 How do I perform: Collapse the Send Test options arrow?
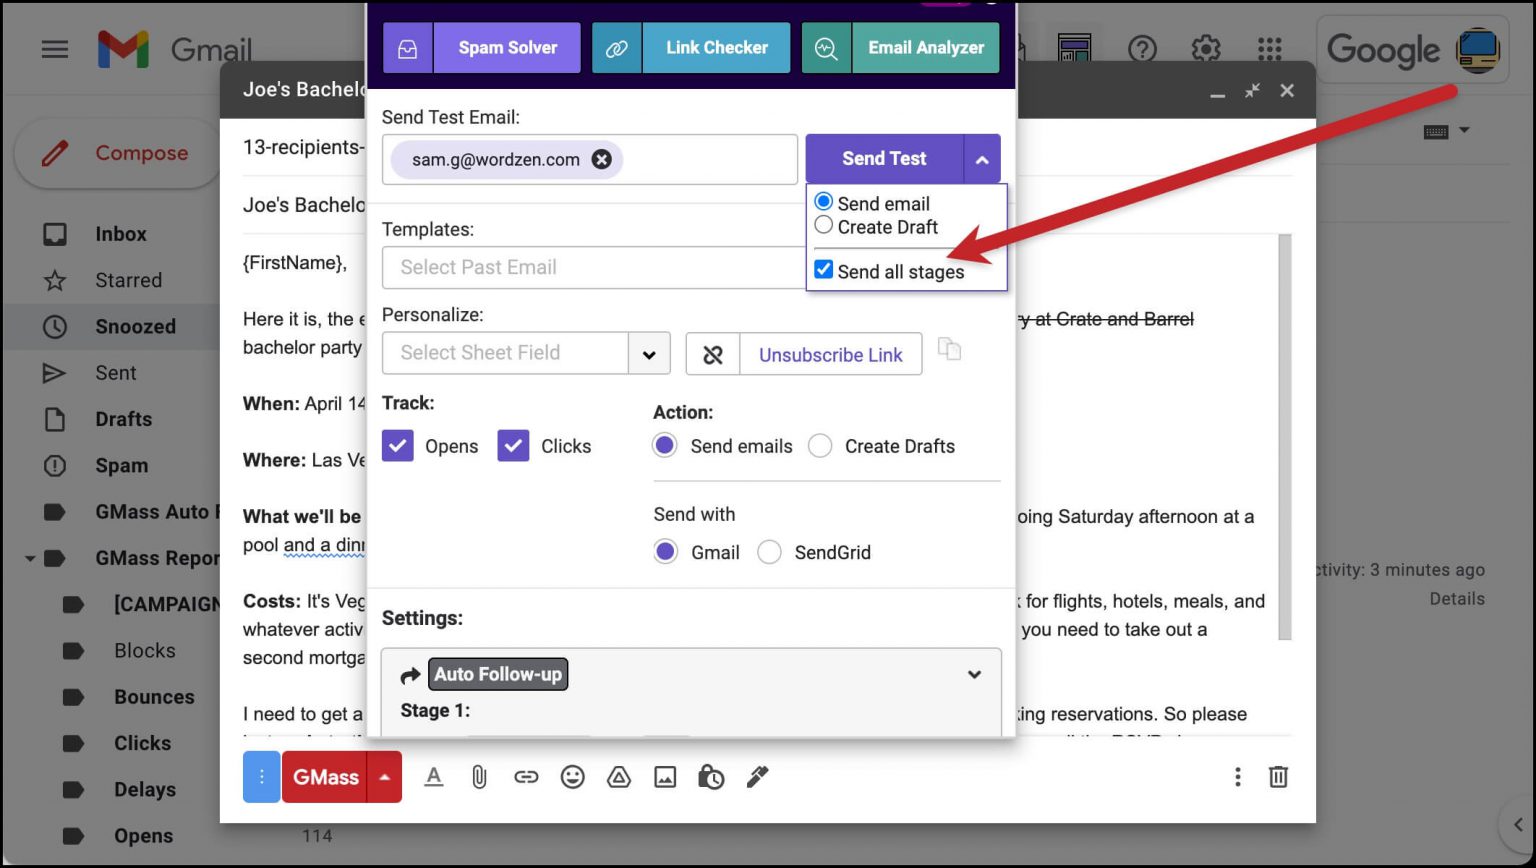click(x=982, y=159)
